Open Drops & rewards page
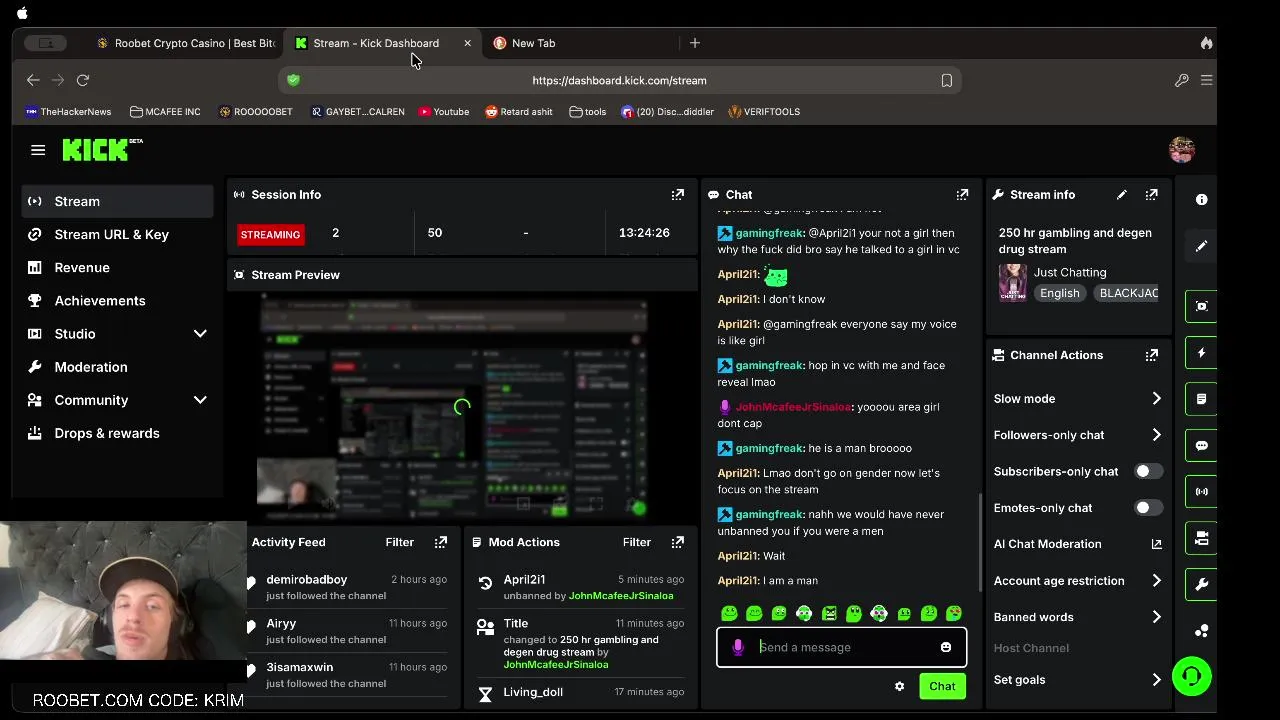The image size is (1280, 720). pyautogui.click(x=118, y=433)
